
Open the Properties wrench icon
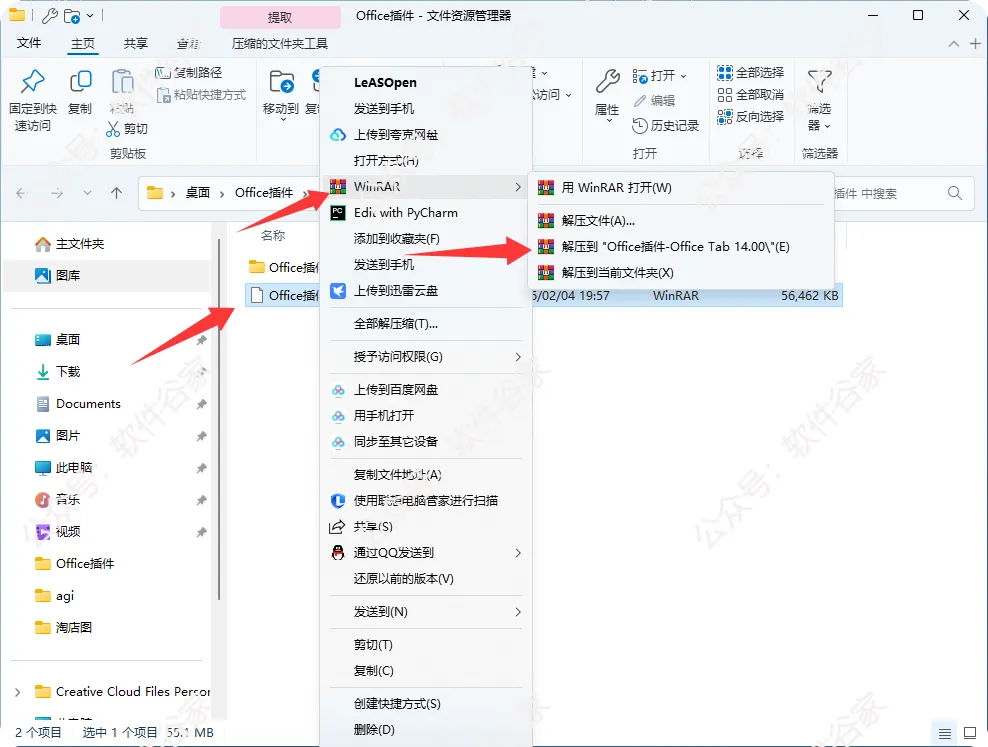click(607, 81)
